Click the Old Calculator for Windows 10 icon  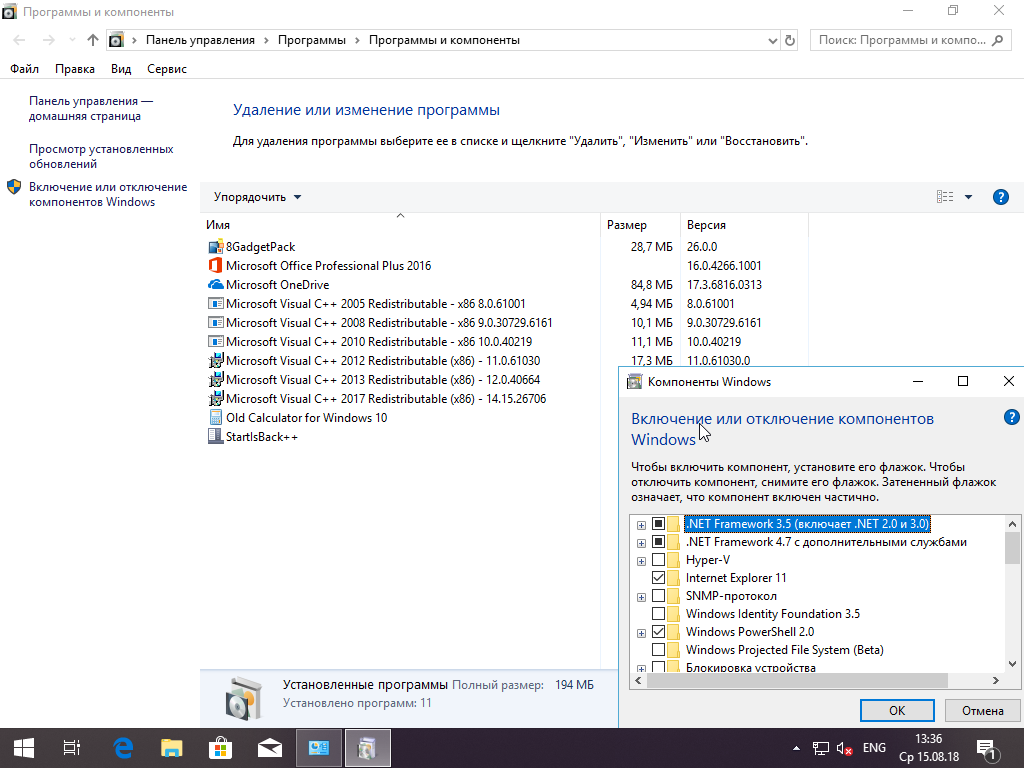[216, 417]
